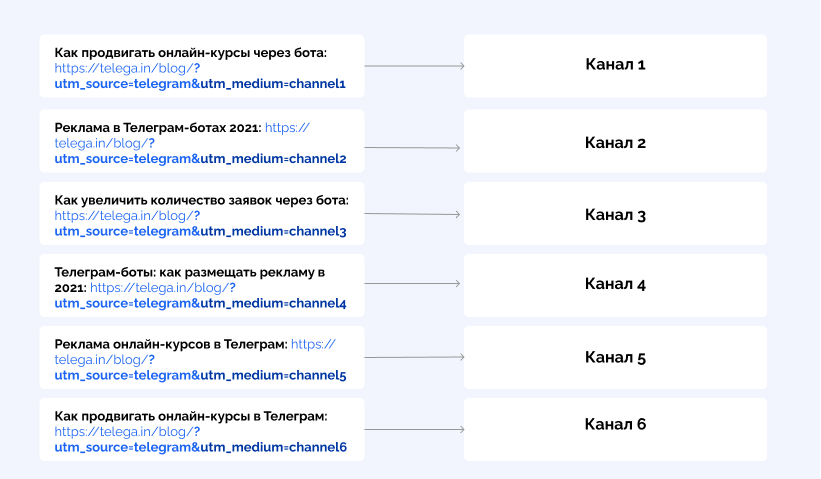This screenshot has height=479, width=821.
Task: Click the title 'Реклама в Телеграм-ботах 2021'
Action: click(157, 128)
